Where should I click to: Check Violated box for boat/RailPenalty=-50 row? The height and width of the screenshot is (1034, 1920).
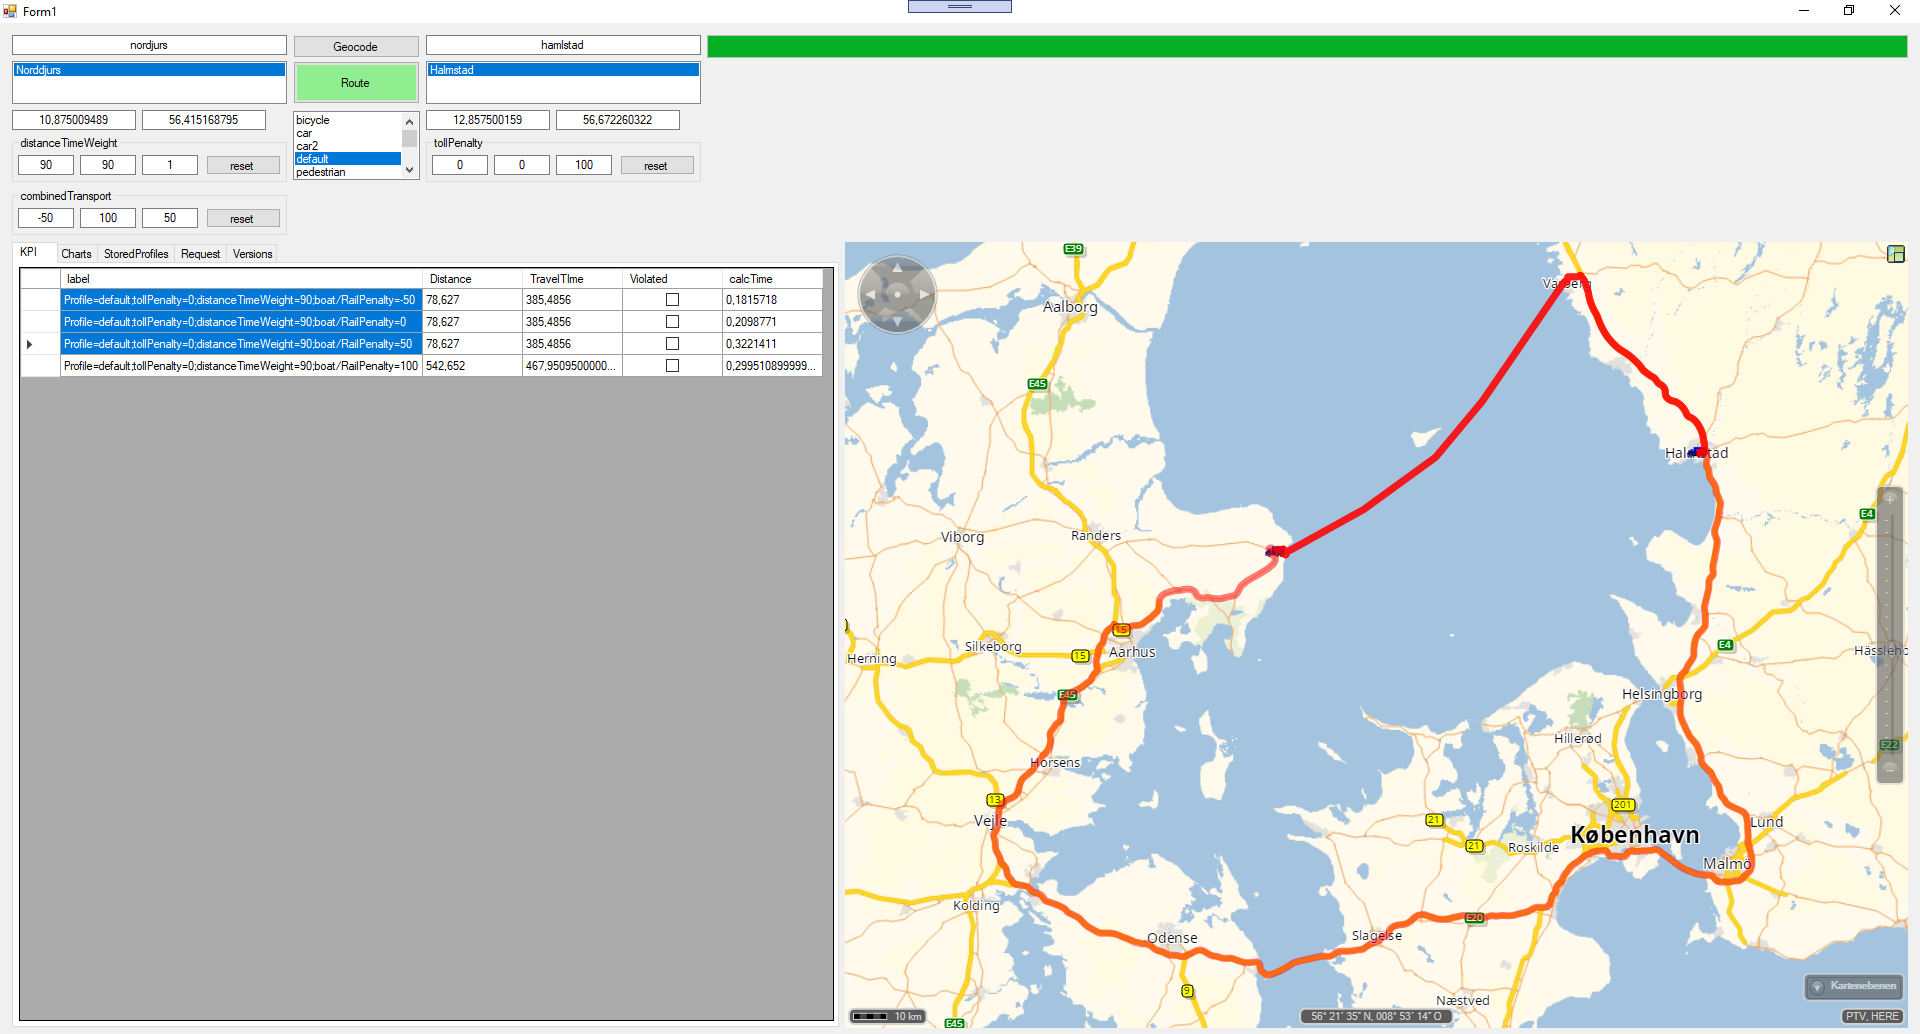672,300
